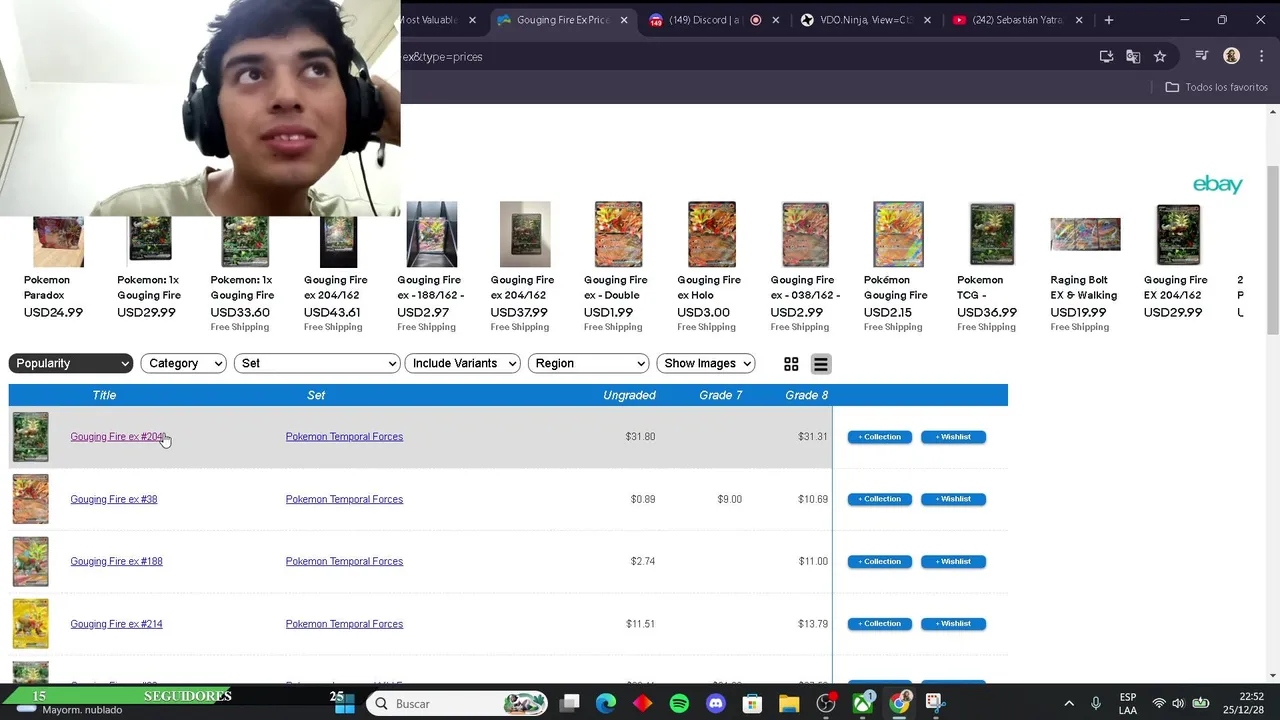This screenshot has width=1280, height=720.
Task: Click the $9.00 Grade 7 price
Action: (x=729, y=499)
